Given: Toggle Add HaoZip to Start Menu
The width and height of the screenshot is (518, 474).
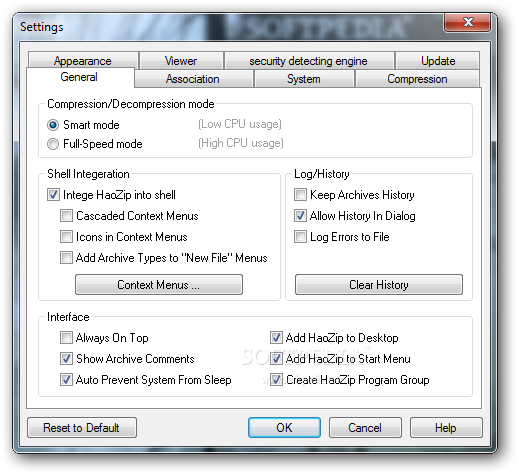Looking at the screenshot, I should click(276, 359).
